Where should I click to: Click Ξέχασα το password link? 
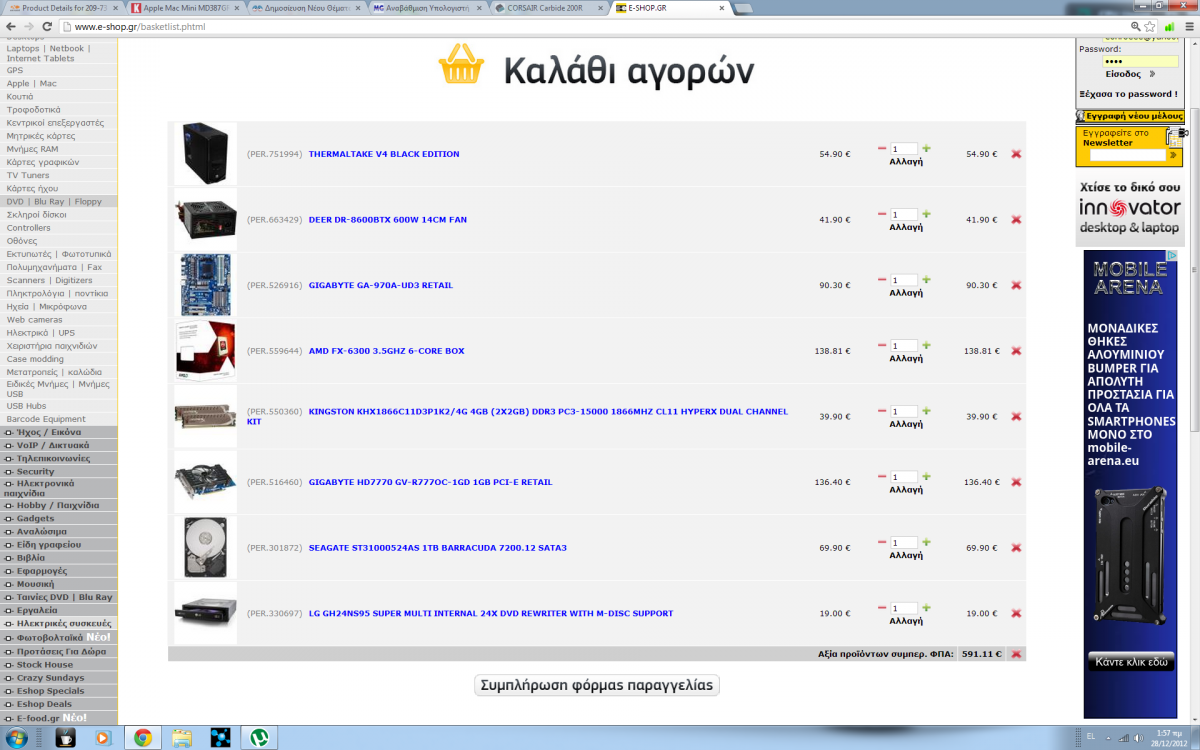coord(1128,94)
